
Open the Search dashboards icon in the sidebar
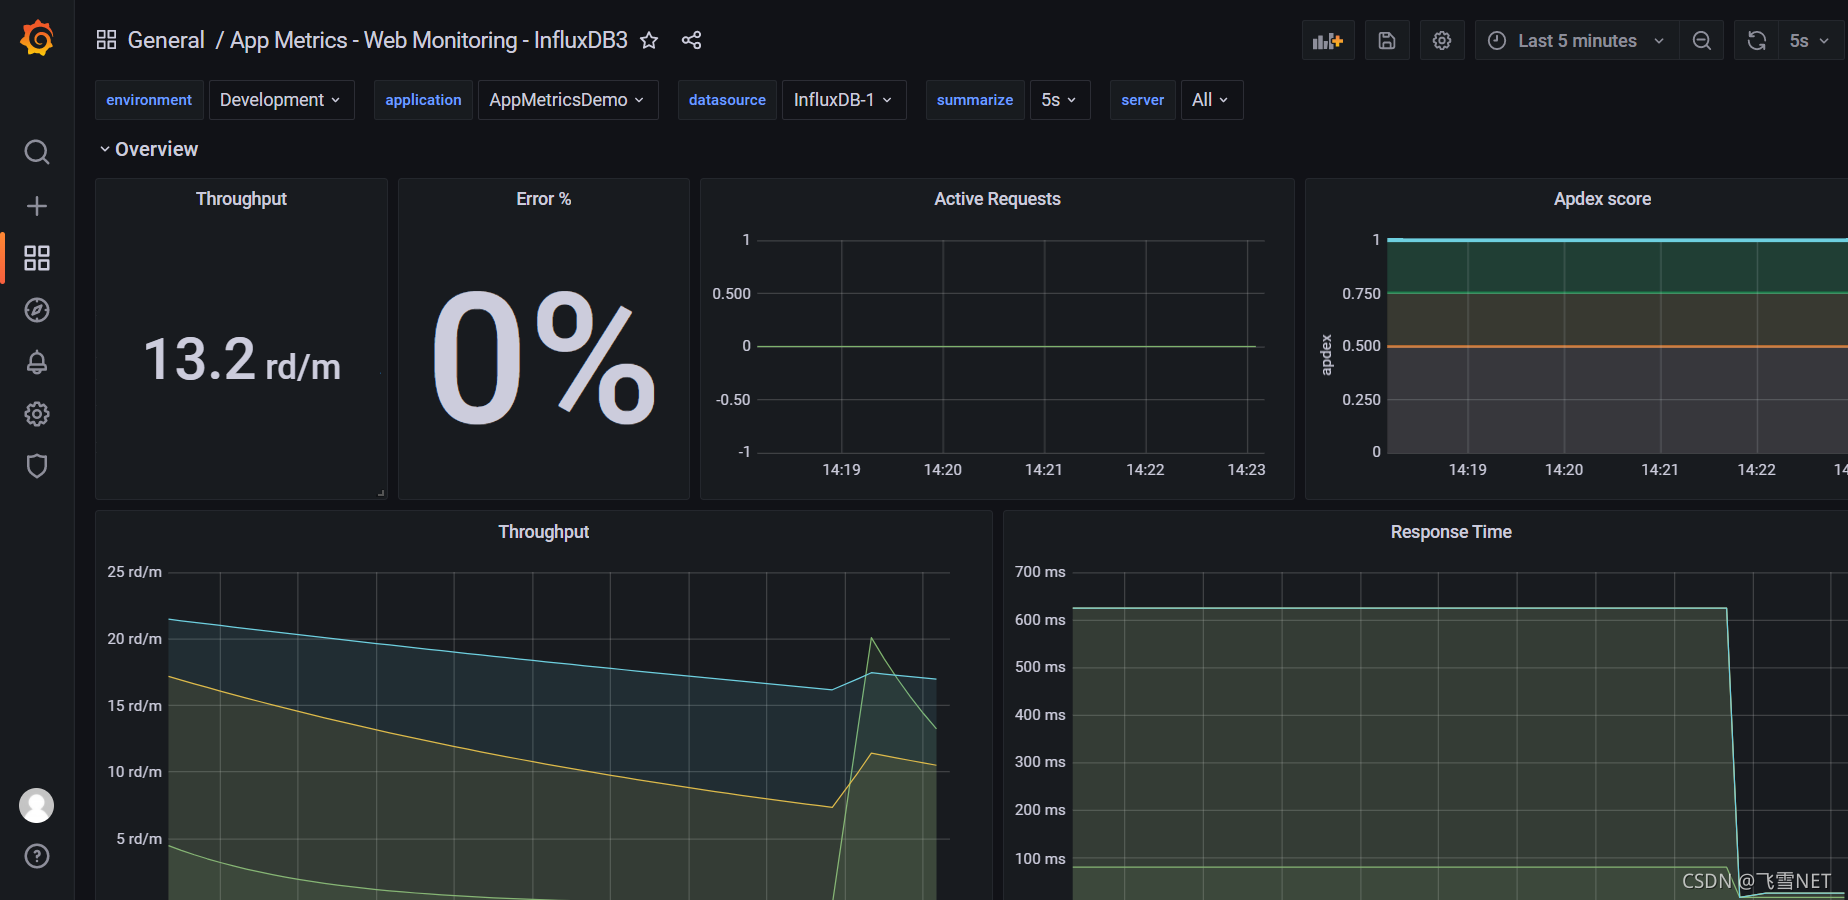[x=37, y=152]
